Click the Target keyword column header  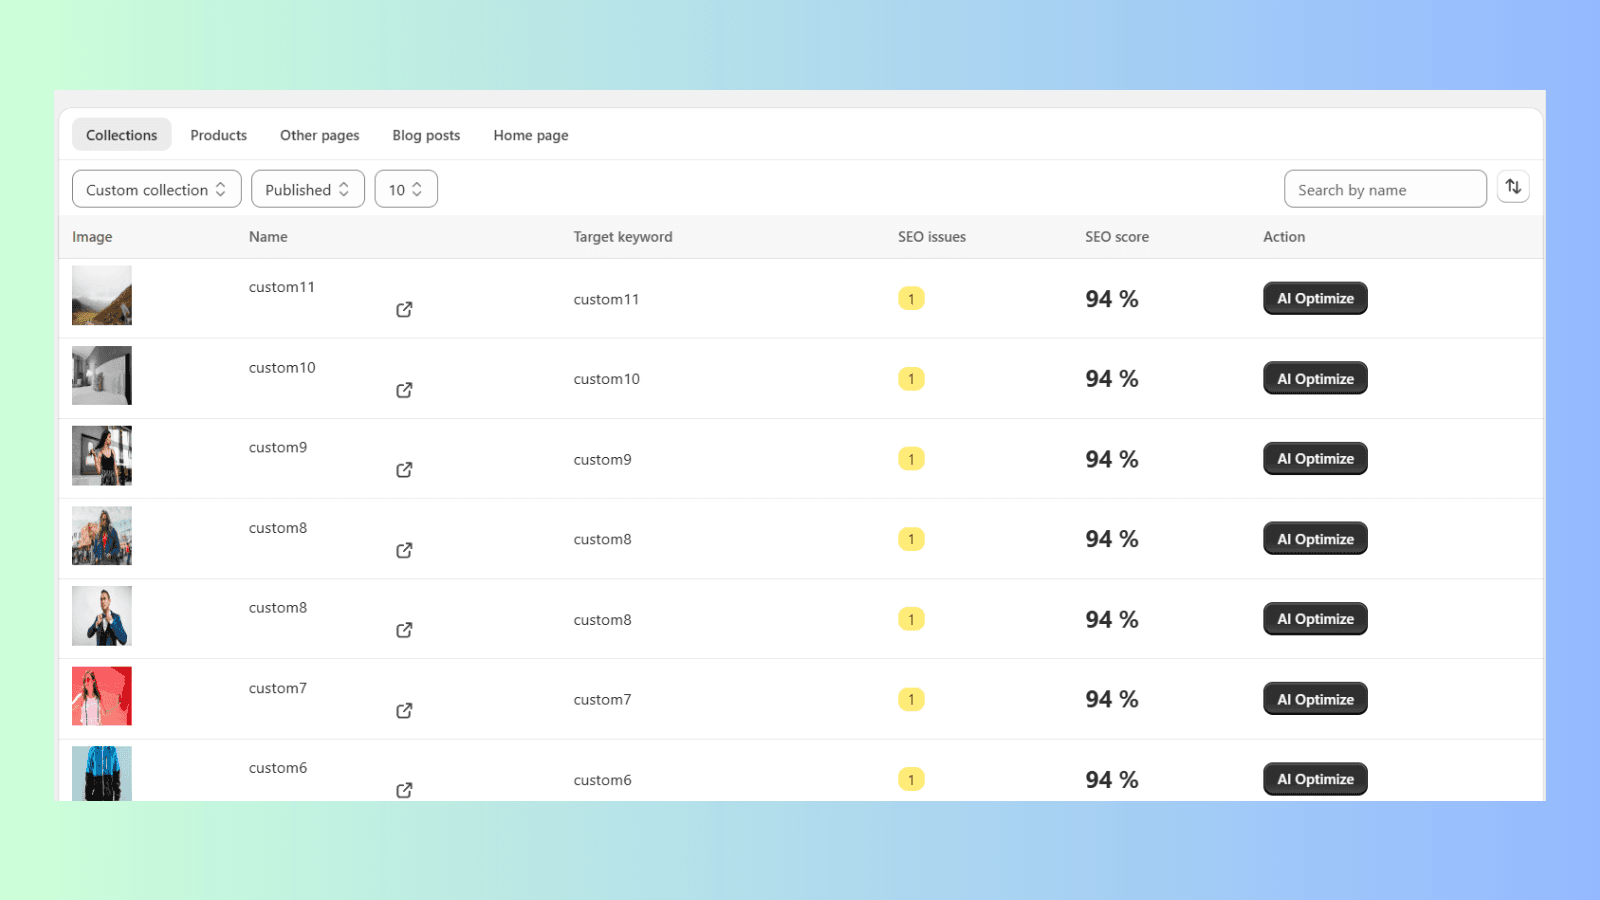623,237
